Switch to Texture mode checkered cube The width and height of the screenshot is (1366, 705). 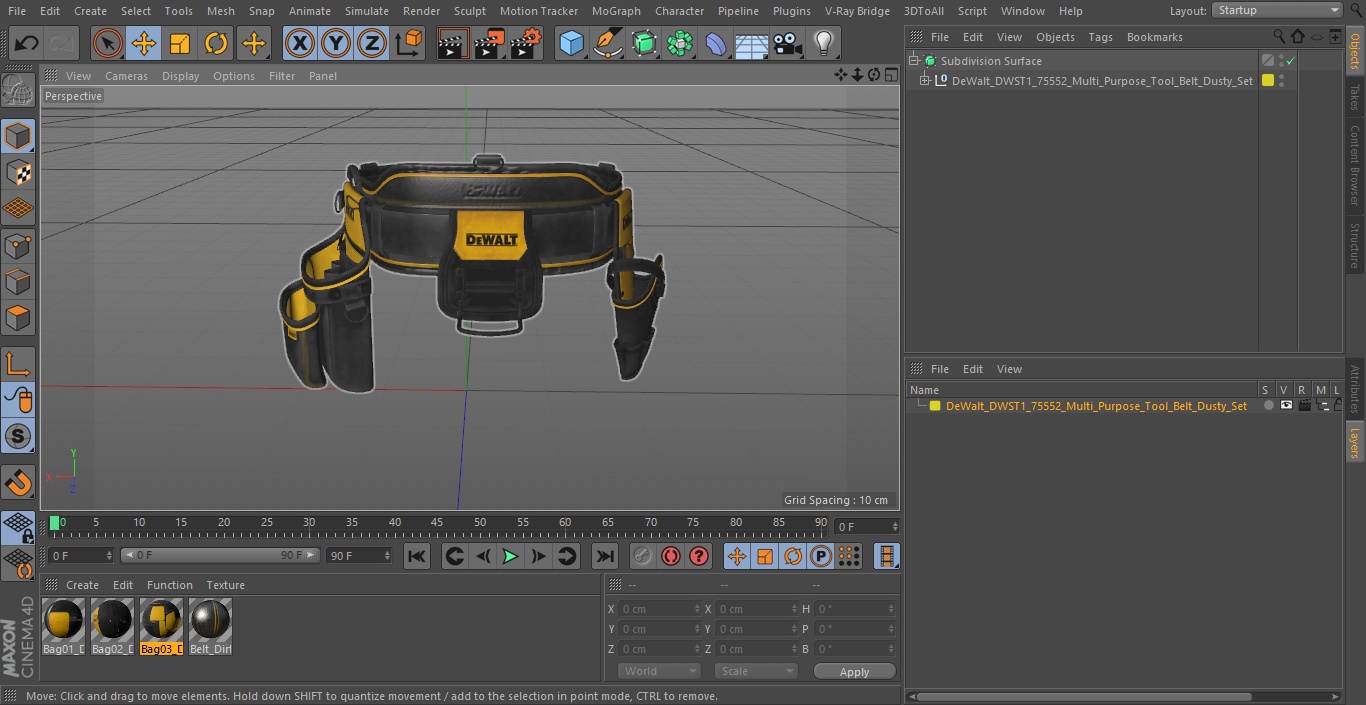pyautogui.click(x=18, y=172)
